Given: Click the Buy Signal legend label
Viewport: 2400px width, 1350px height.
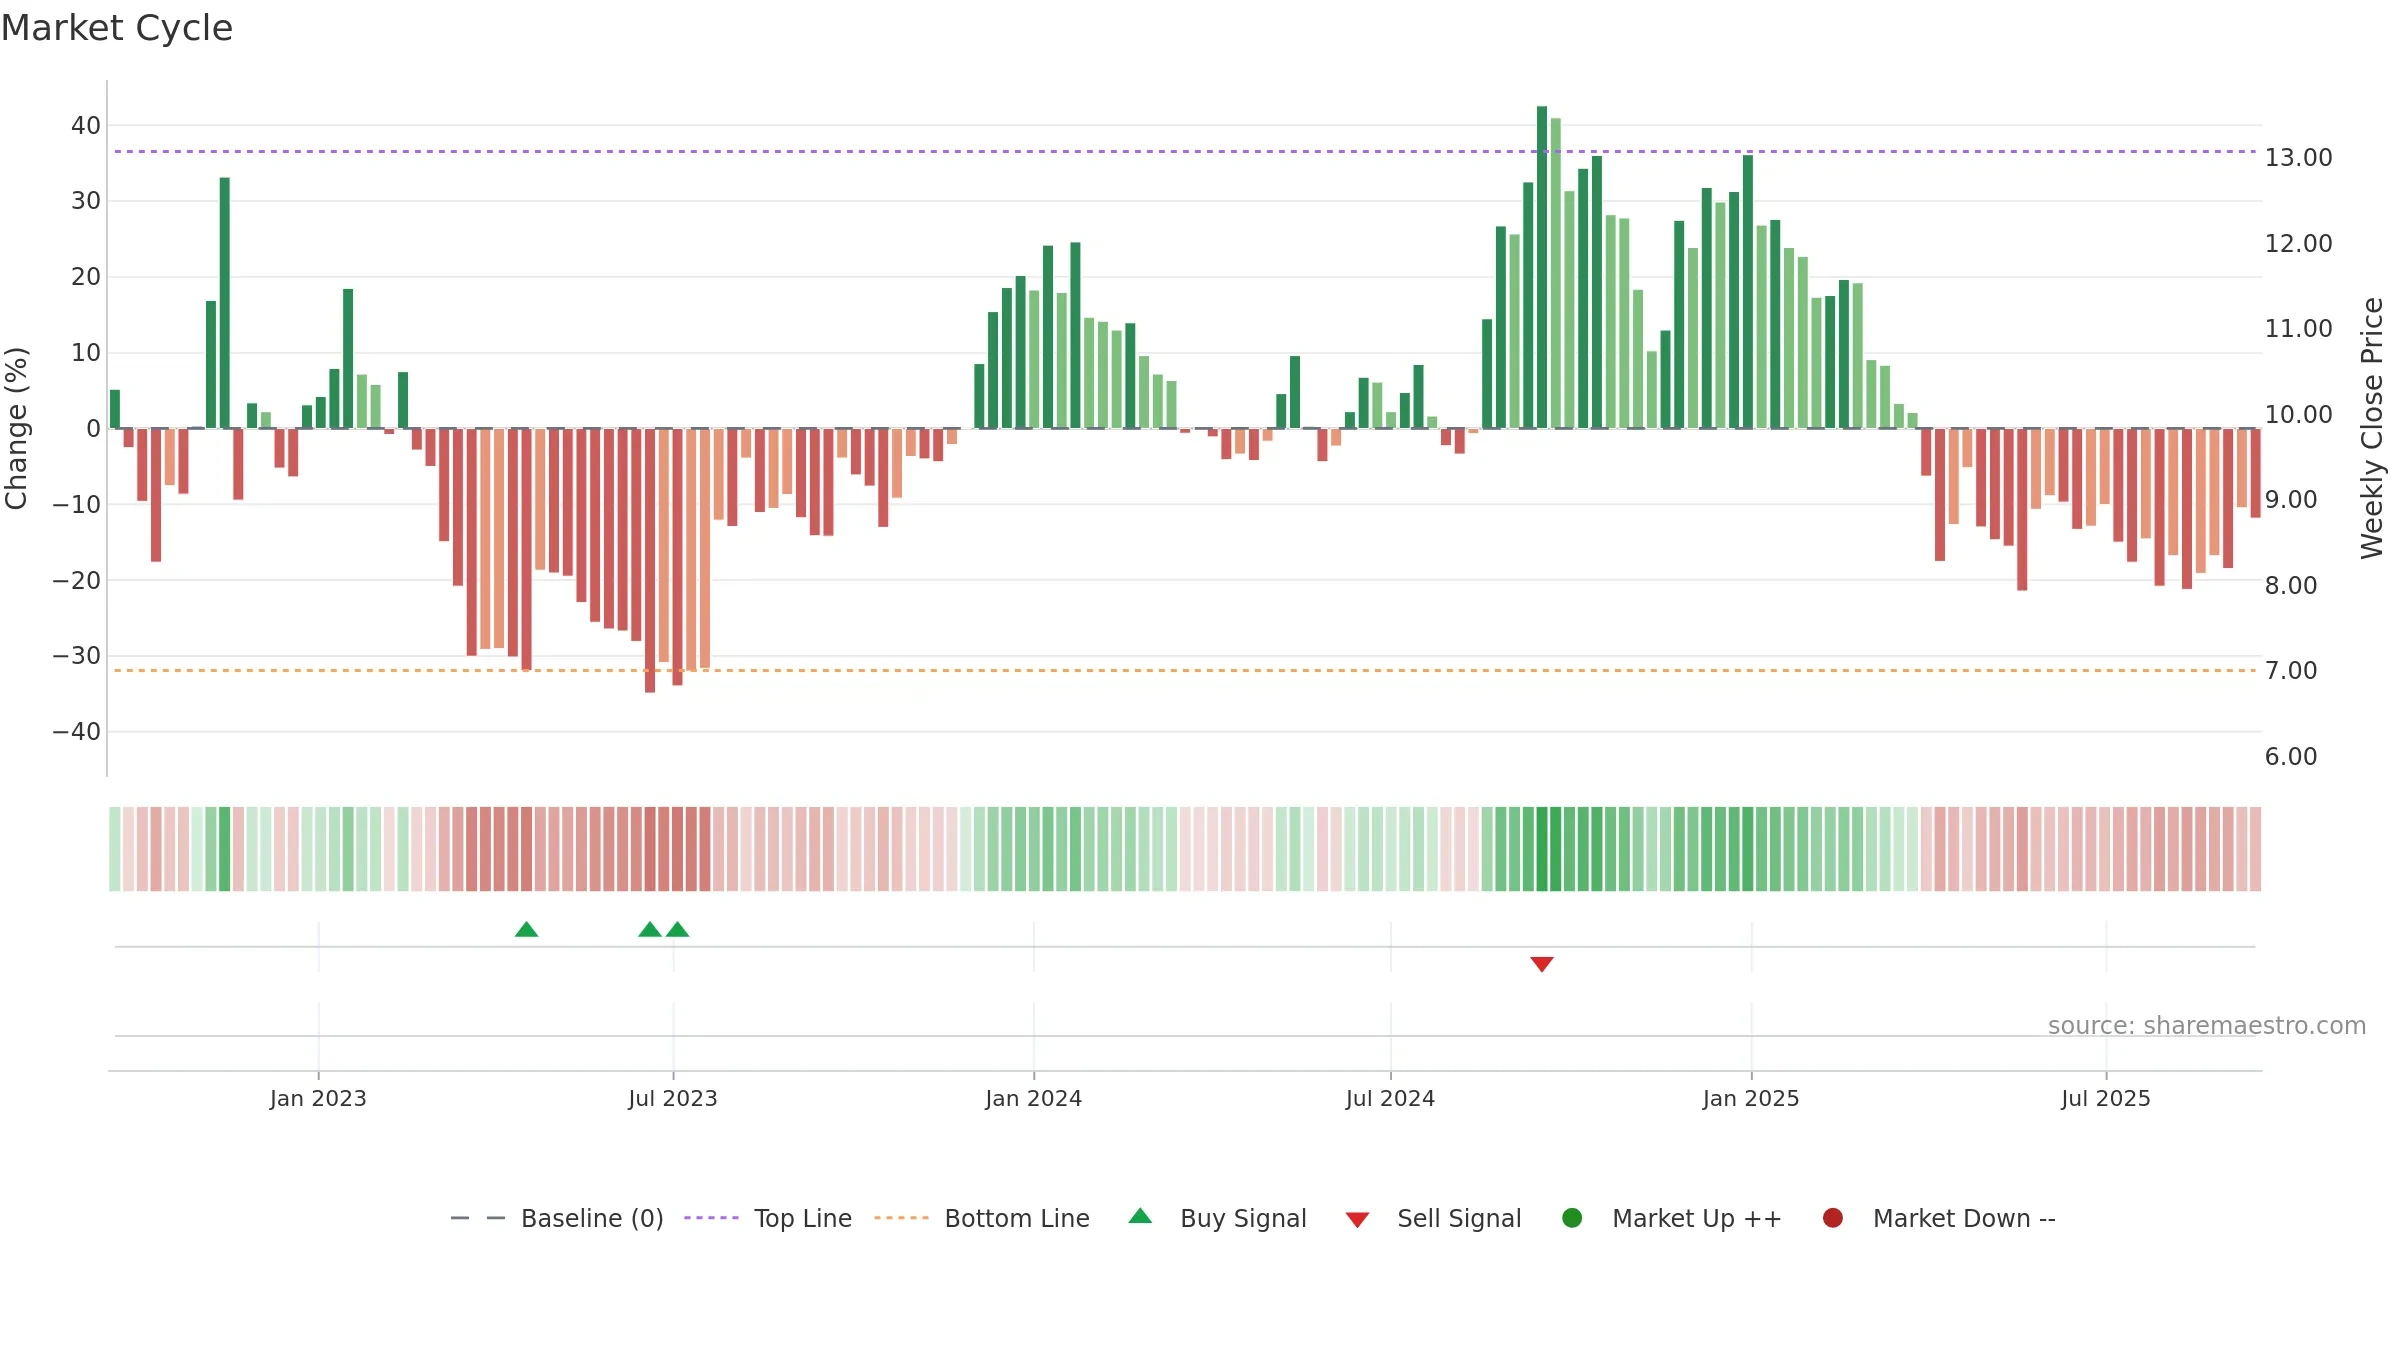Looking at the screenshot, I should (x=1243, y=1218).
